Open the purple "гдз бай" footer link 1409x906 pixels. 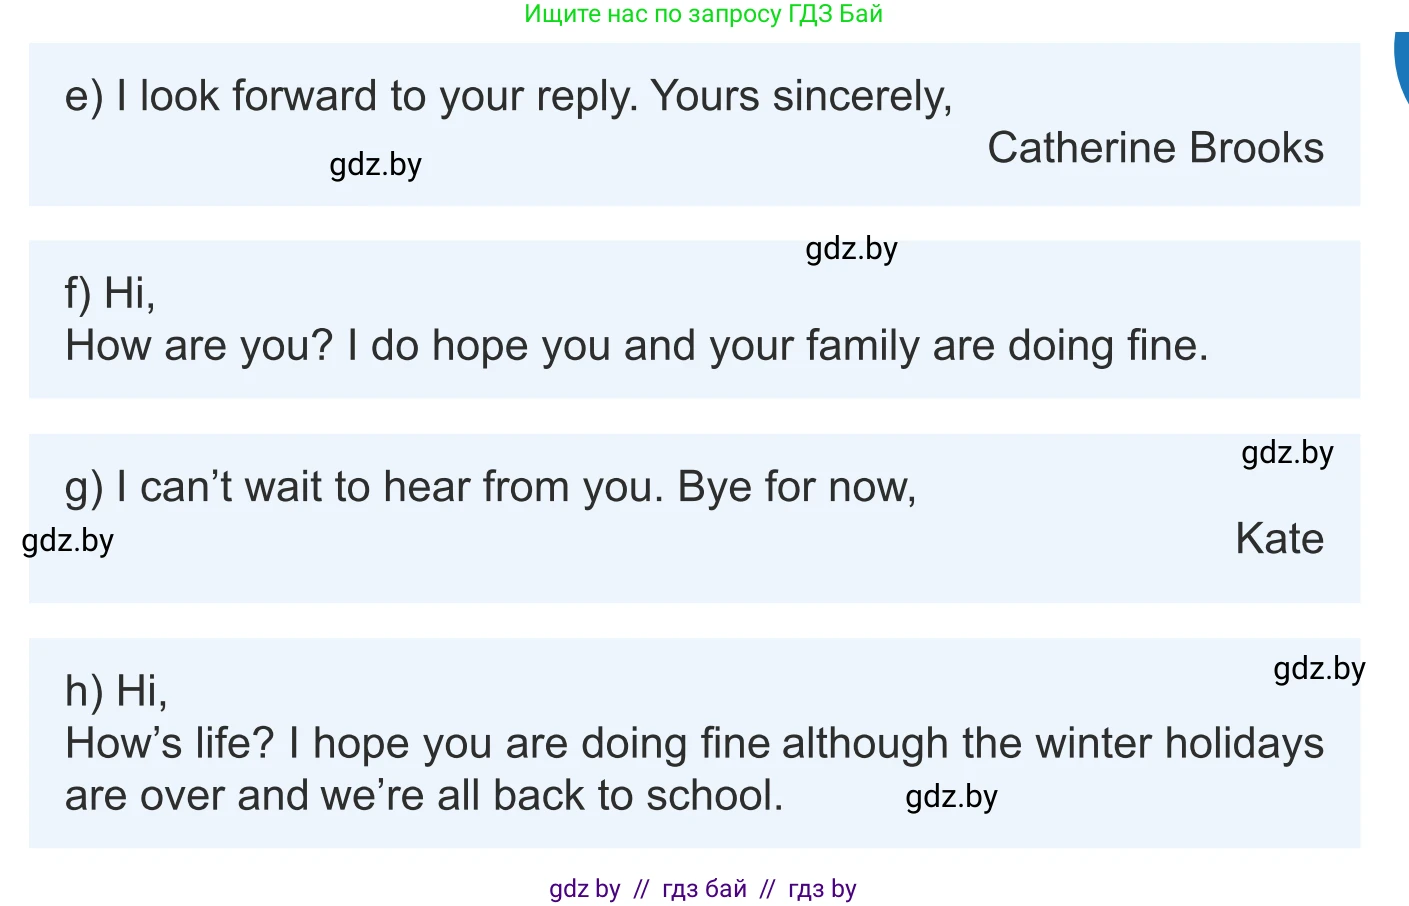(x=704, y=889)
